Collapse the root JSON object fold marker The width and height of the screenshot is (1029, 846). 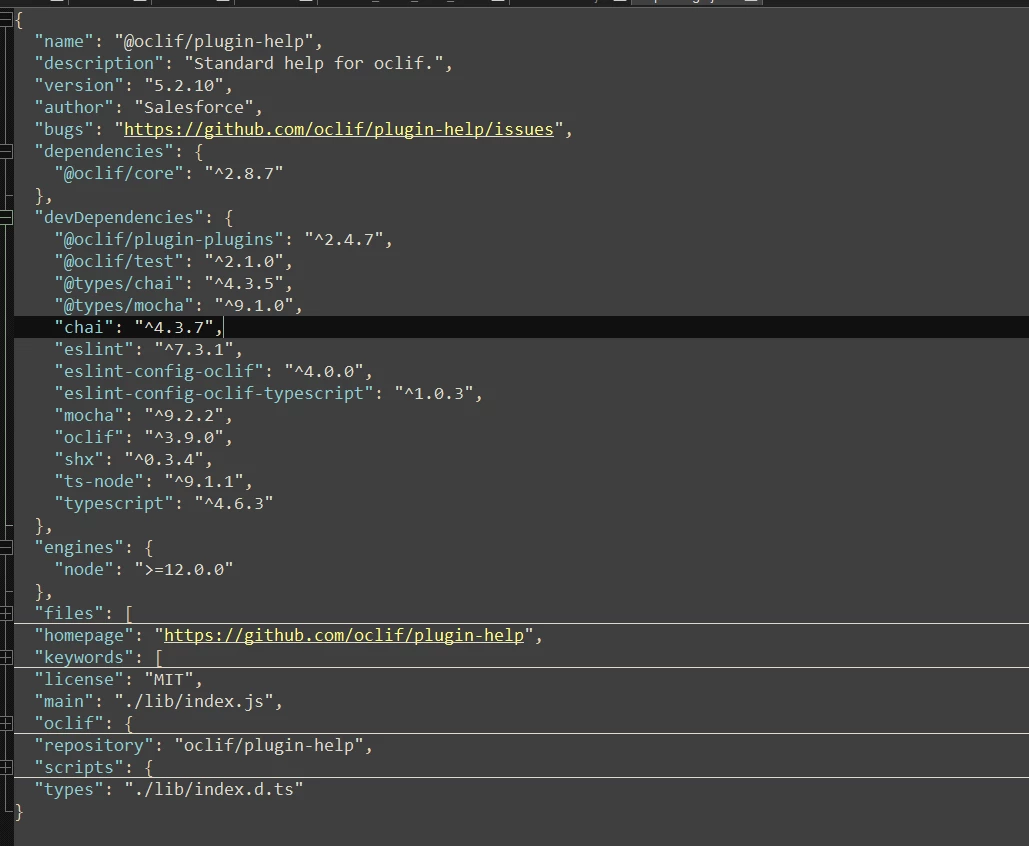pos(6,20)
